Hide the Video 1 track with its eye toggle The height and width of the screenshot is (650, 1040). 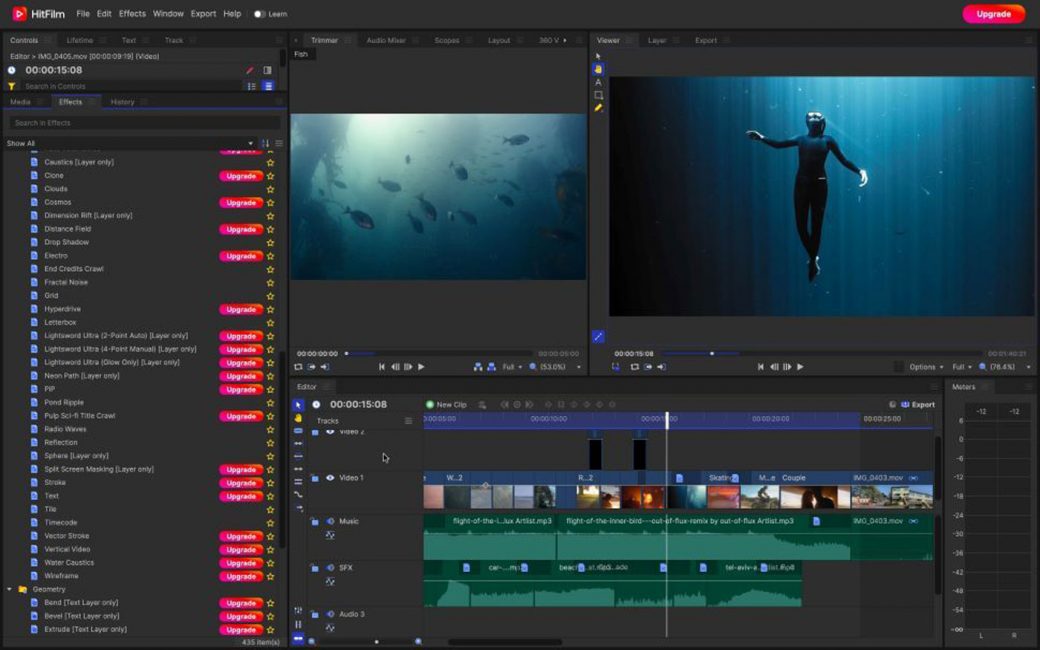tap(329, 477)
